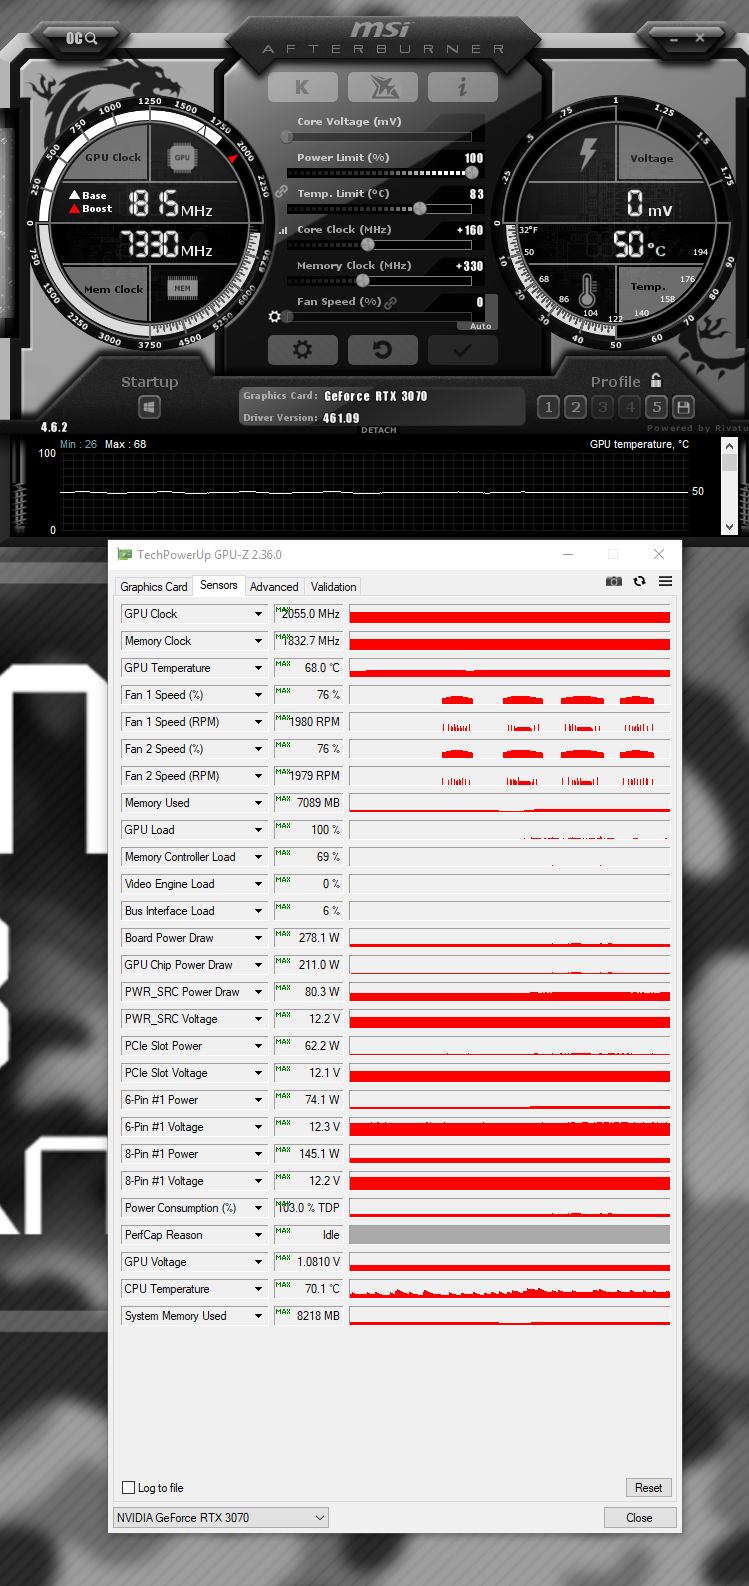Screen dimensions: 749x1586
Task: Click the Afterburner thermometer temperature icon
Action: [x=587, y=291]
